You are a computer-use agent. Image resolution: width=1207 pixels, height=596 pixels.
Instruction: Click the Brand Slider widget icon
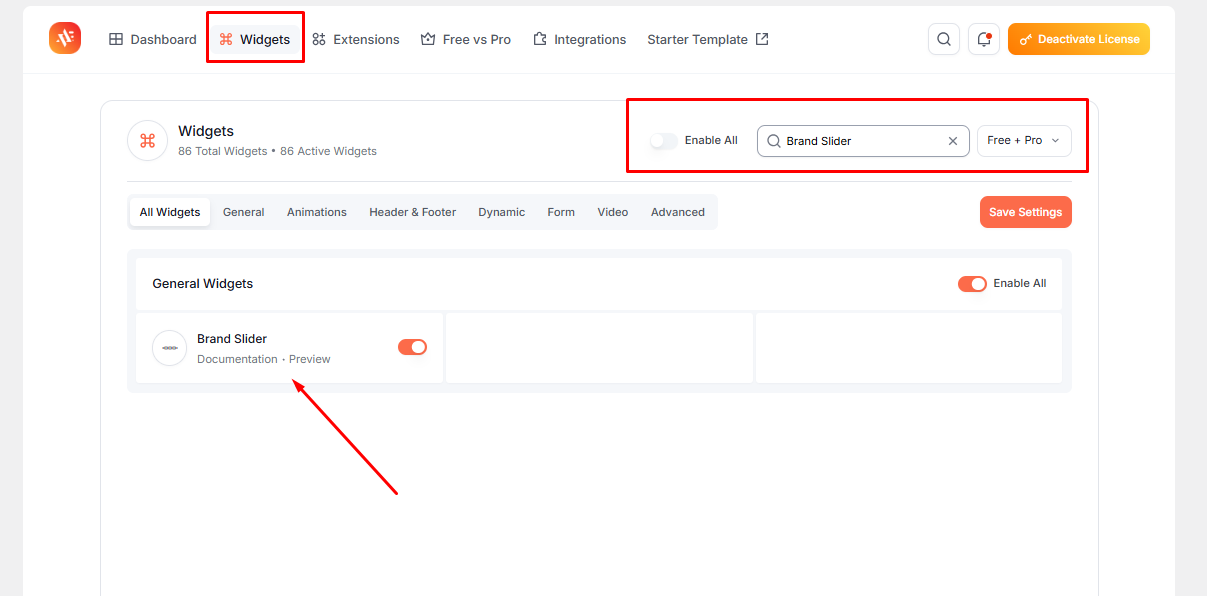point(170,348)
